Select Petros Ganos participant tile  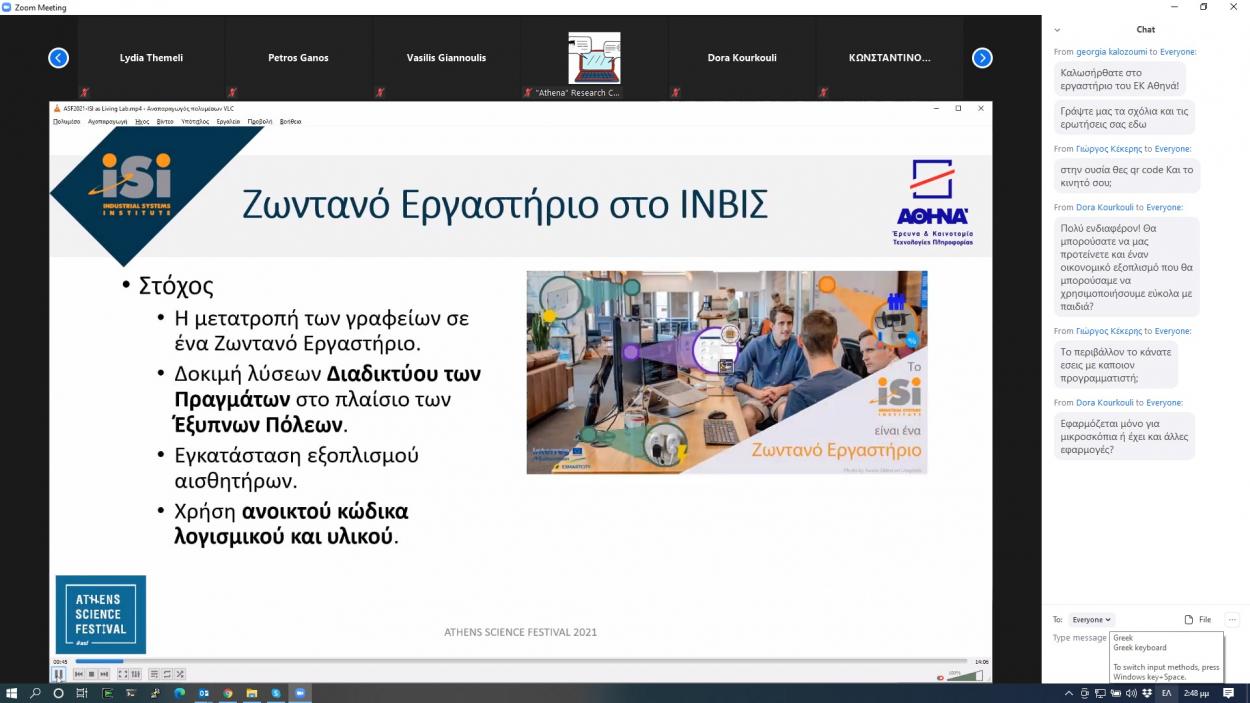tap(298, 58)
